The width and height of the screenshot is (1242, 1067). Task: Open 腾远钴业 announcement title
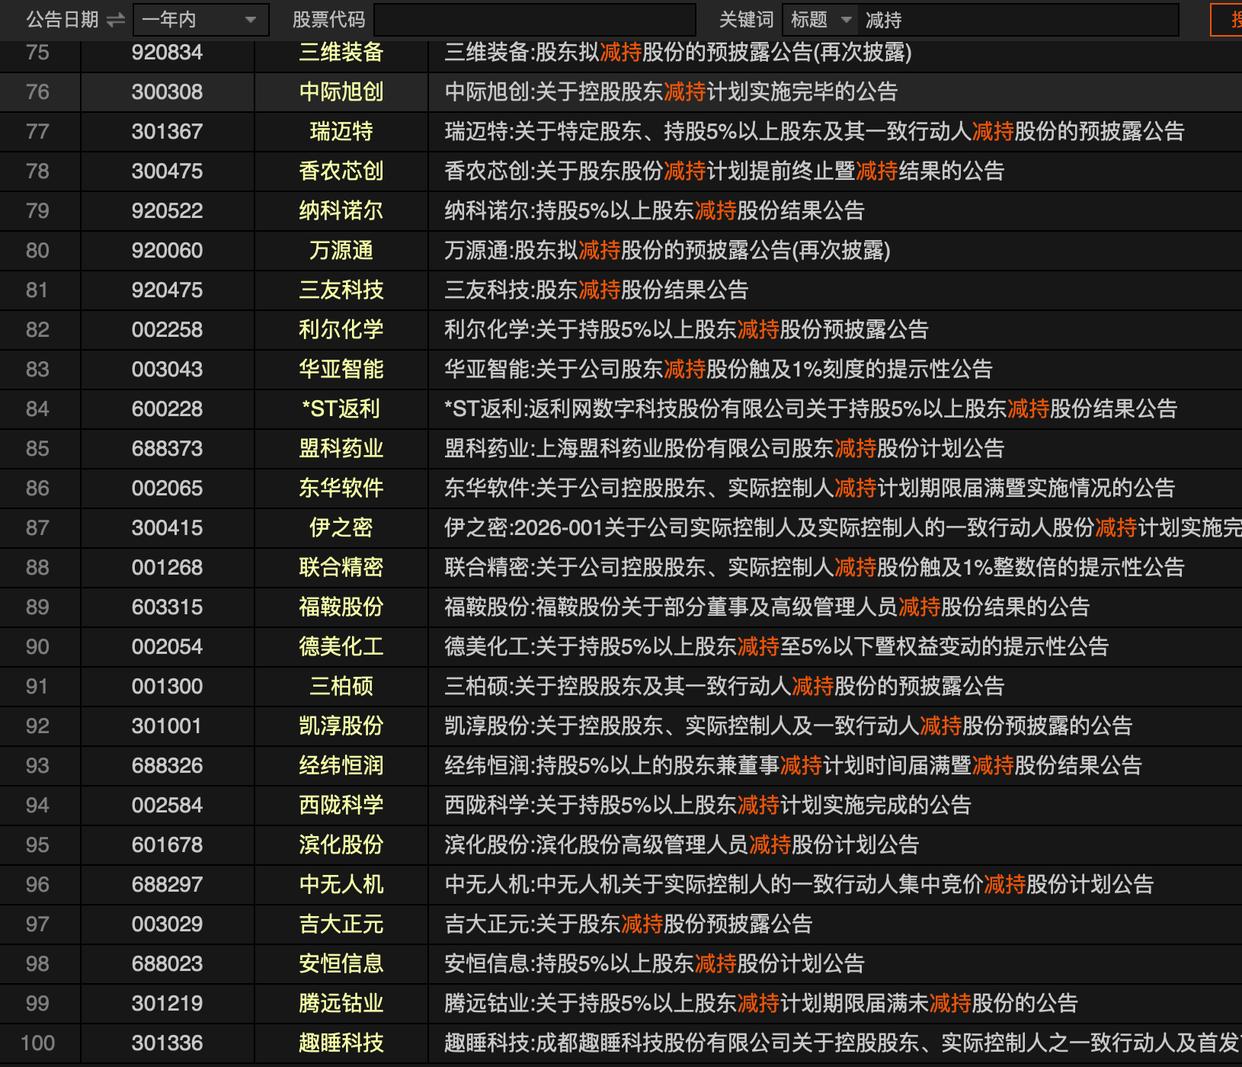(x=761, y=1004)
